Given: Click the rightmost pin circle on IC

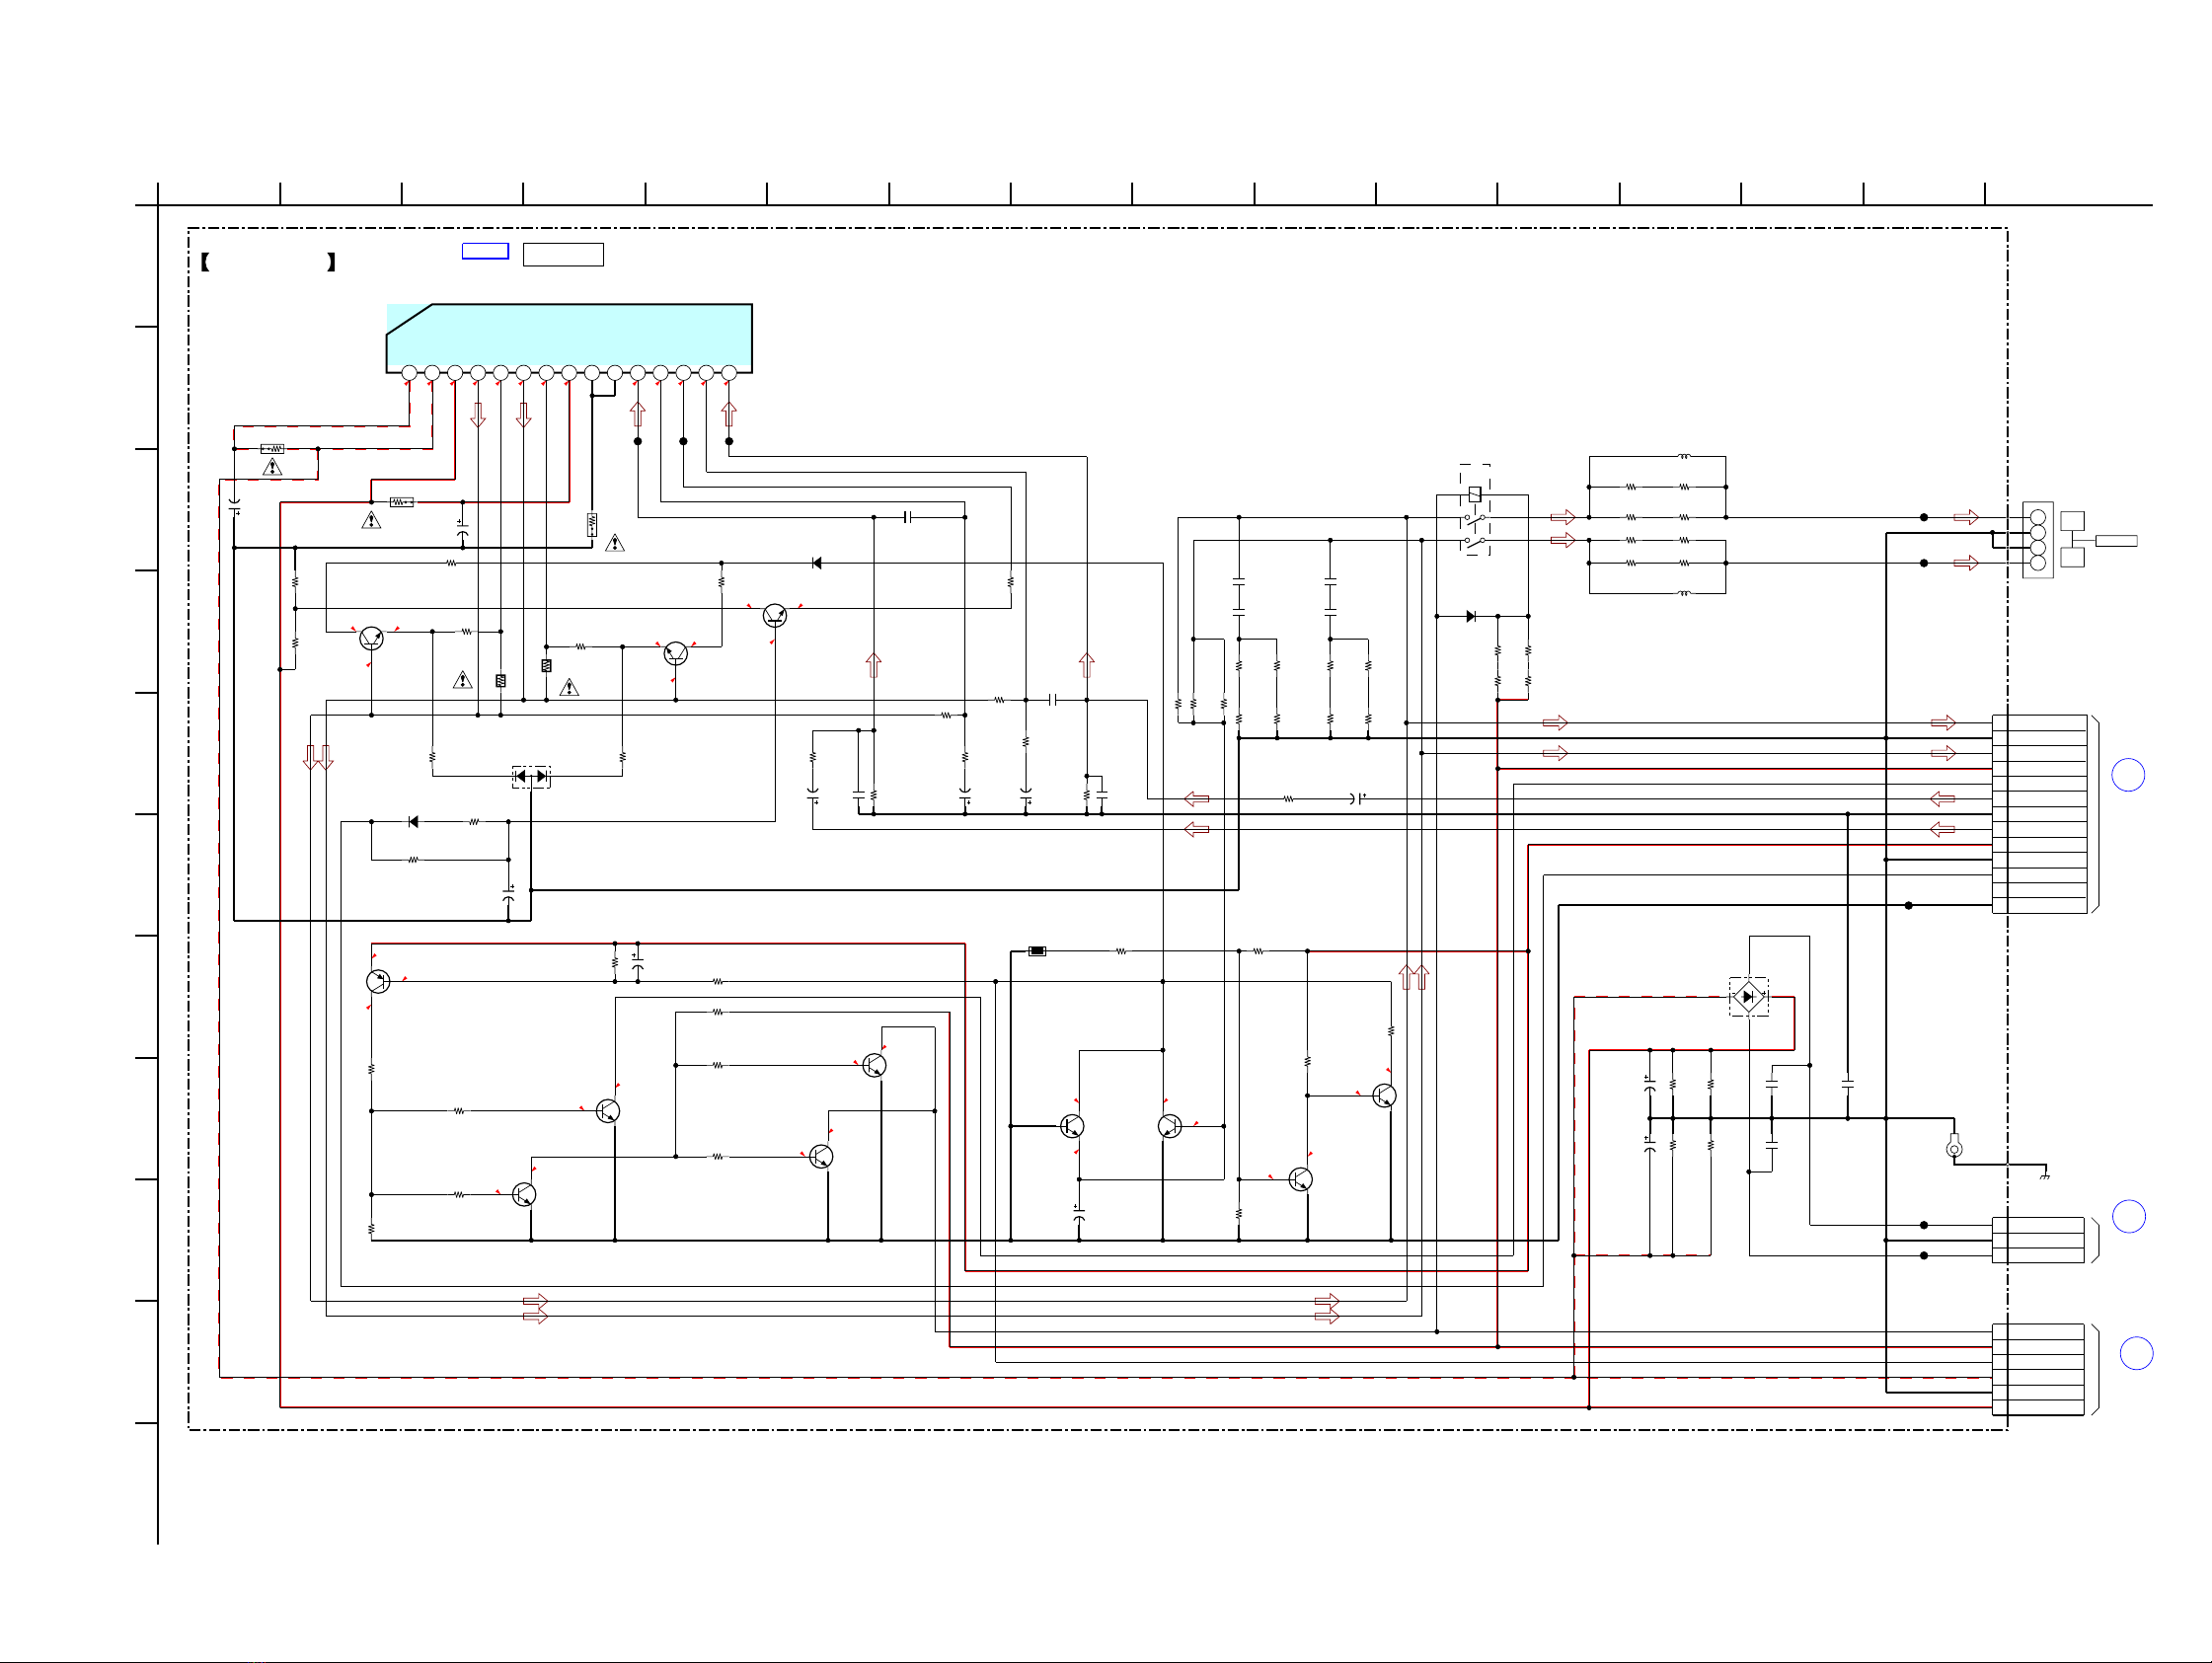Looking at the screenshot, I should (x=729, y=373).
